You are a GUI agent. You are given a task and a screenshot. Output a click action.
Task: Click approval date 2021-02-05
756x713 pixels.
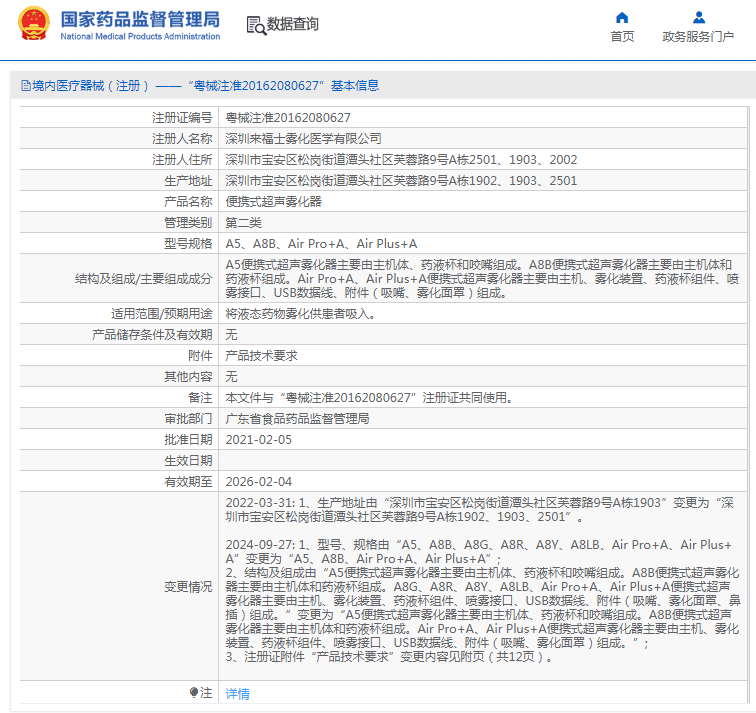258,440
